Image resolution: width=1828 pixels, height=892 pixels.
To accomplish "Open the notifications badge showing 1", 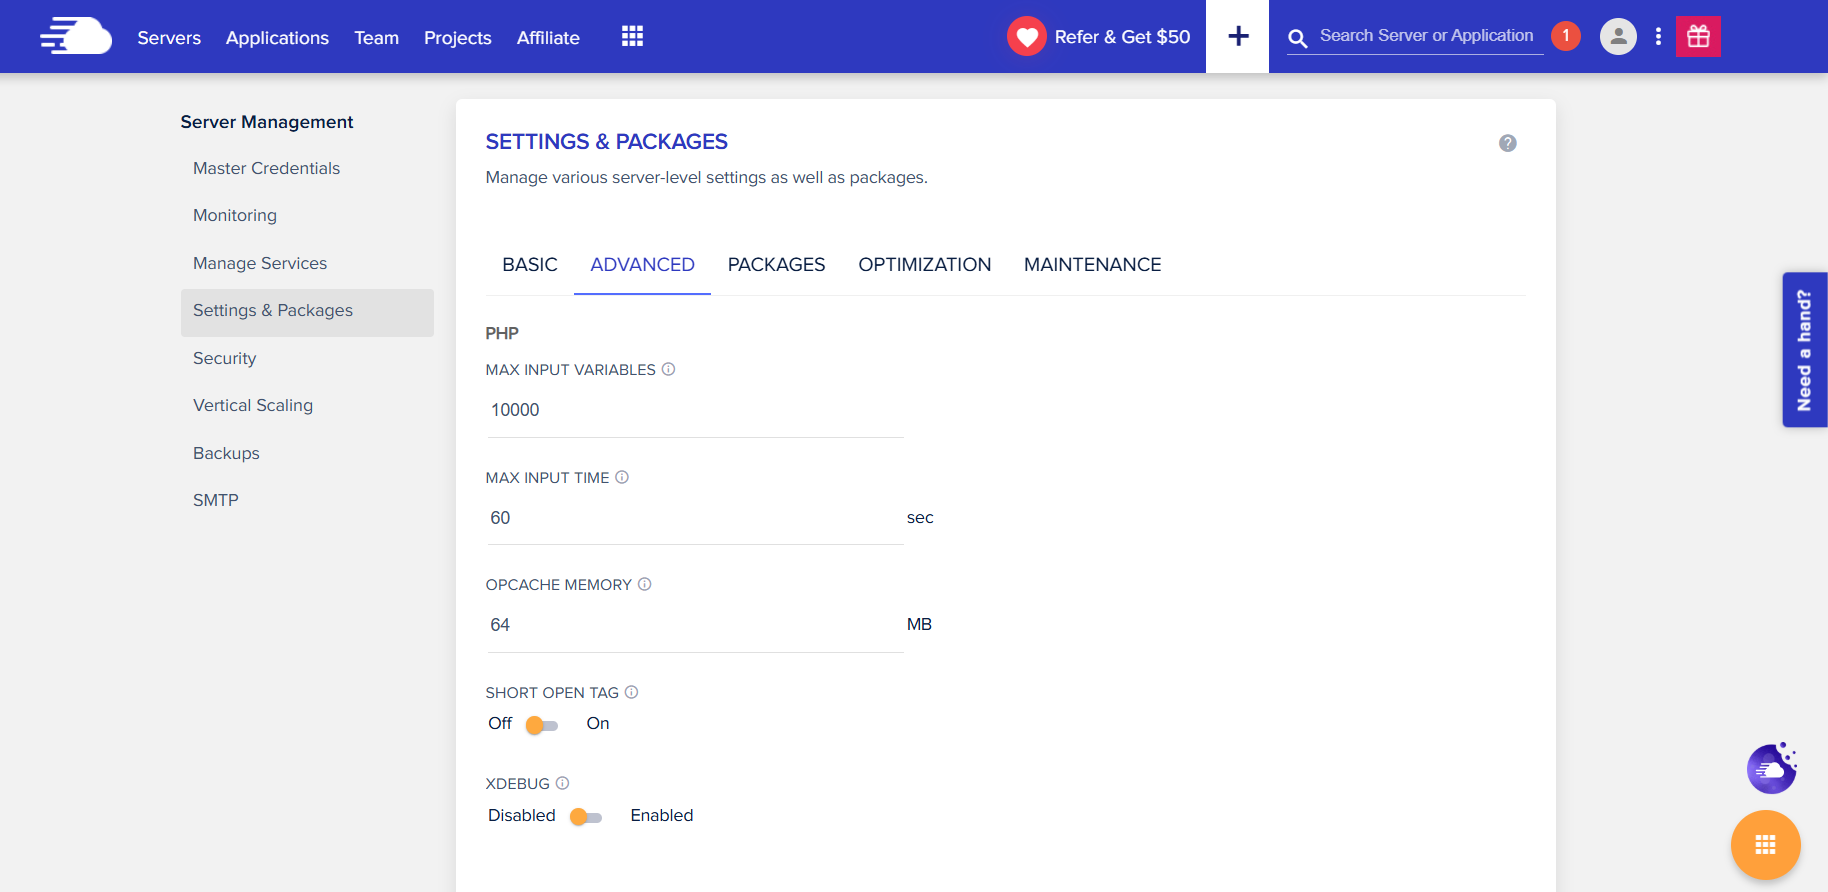I will 1565,36.
